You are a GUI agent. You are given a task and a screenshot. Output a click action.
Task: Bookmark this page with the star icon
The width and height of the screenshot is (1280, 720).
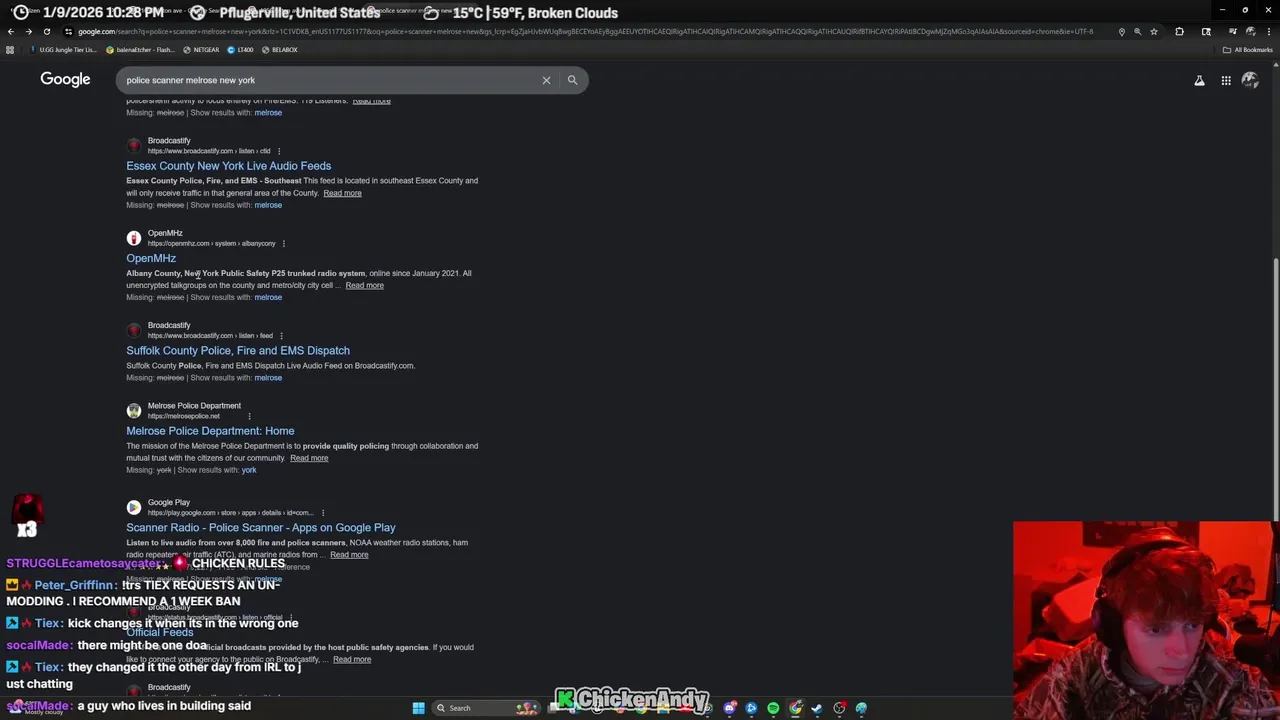[1154, 31]
